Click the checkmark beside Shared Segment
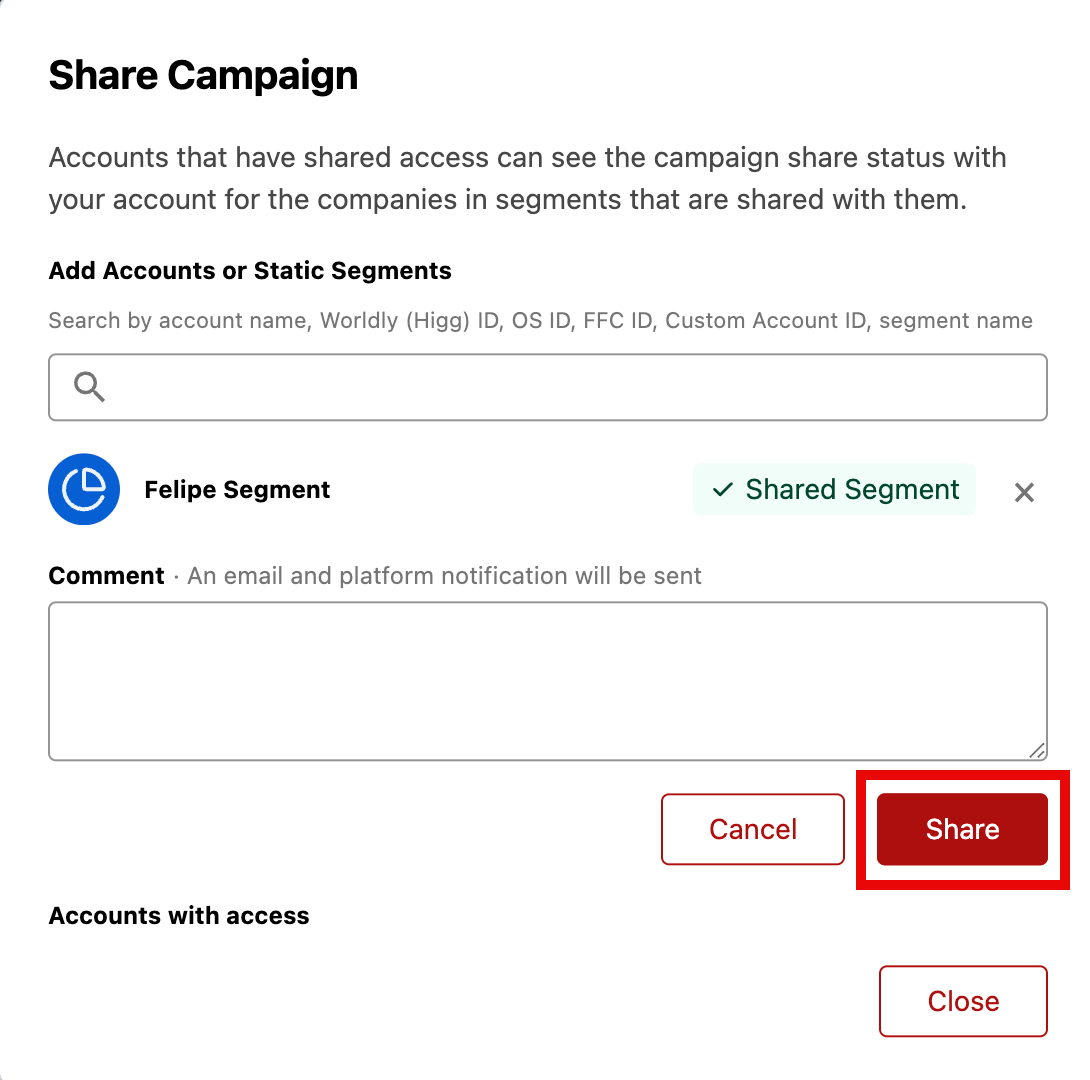The width and height of the screenshot is (1090, 1080). [x=723, y=489]
